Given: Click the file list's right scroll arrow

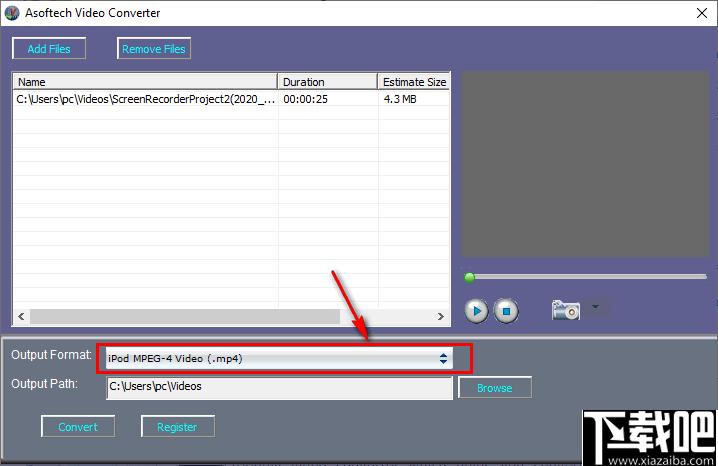Looking at the screenshot, I should (441, 316).
